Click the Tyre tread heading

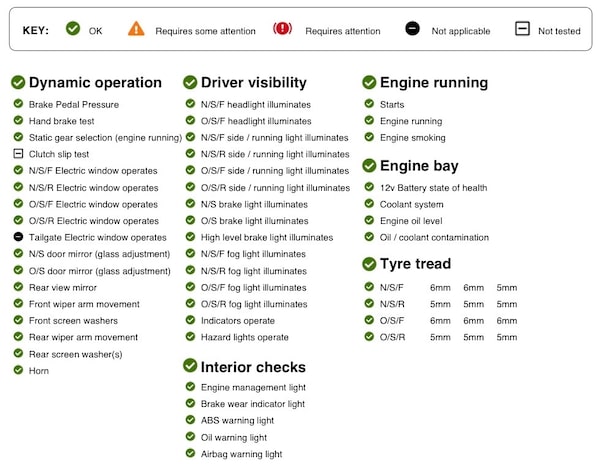[415, 264]
